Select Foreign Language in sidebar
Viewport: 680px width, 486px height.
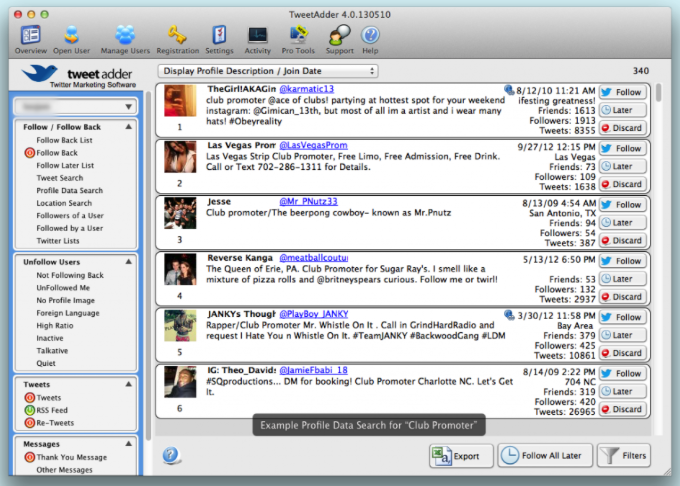pos(68,313)
